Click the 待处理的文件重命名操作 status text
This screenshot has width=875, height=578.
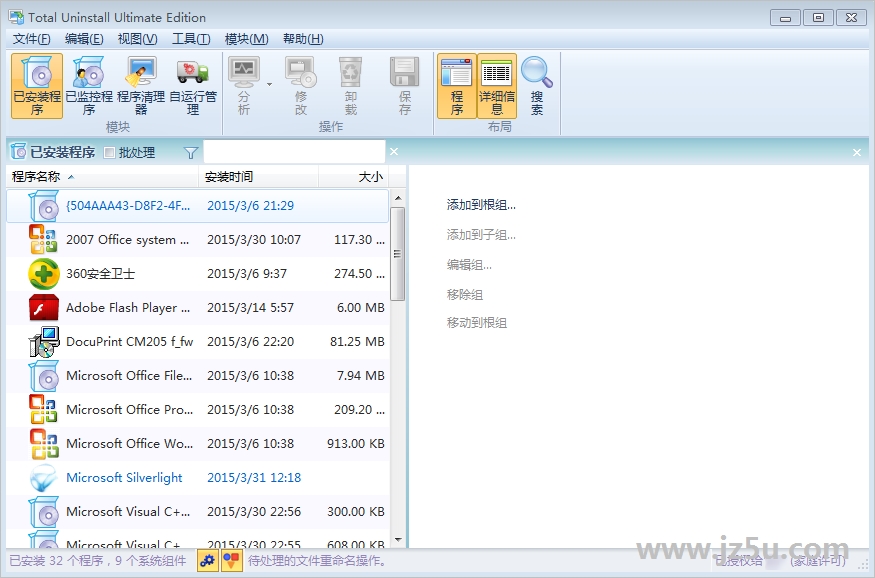click(319, 561)
